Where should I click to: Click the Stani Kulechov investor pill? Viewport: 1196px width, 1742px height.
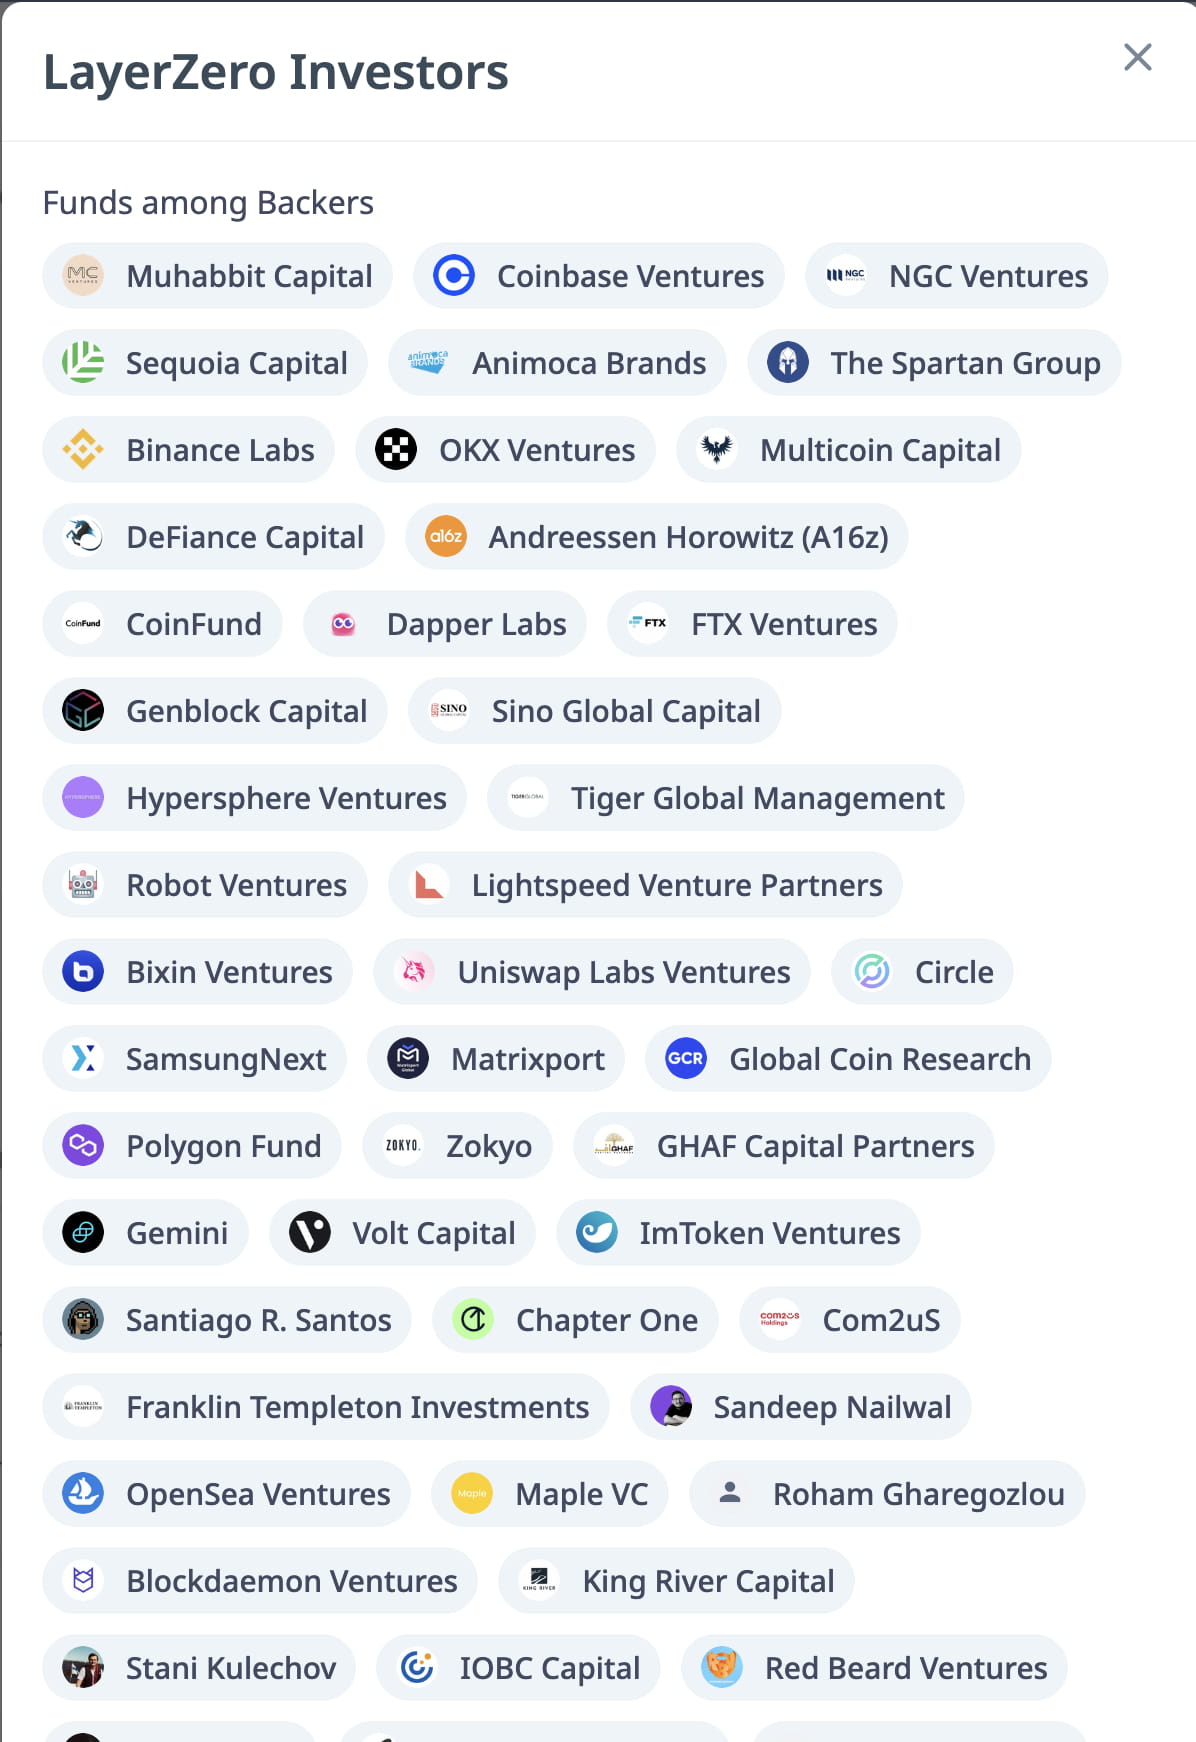click(x=198, y=1668)
